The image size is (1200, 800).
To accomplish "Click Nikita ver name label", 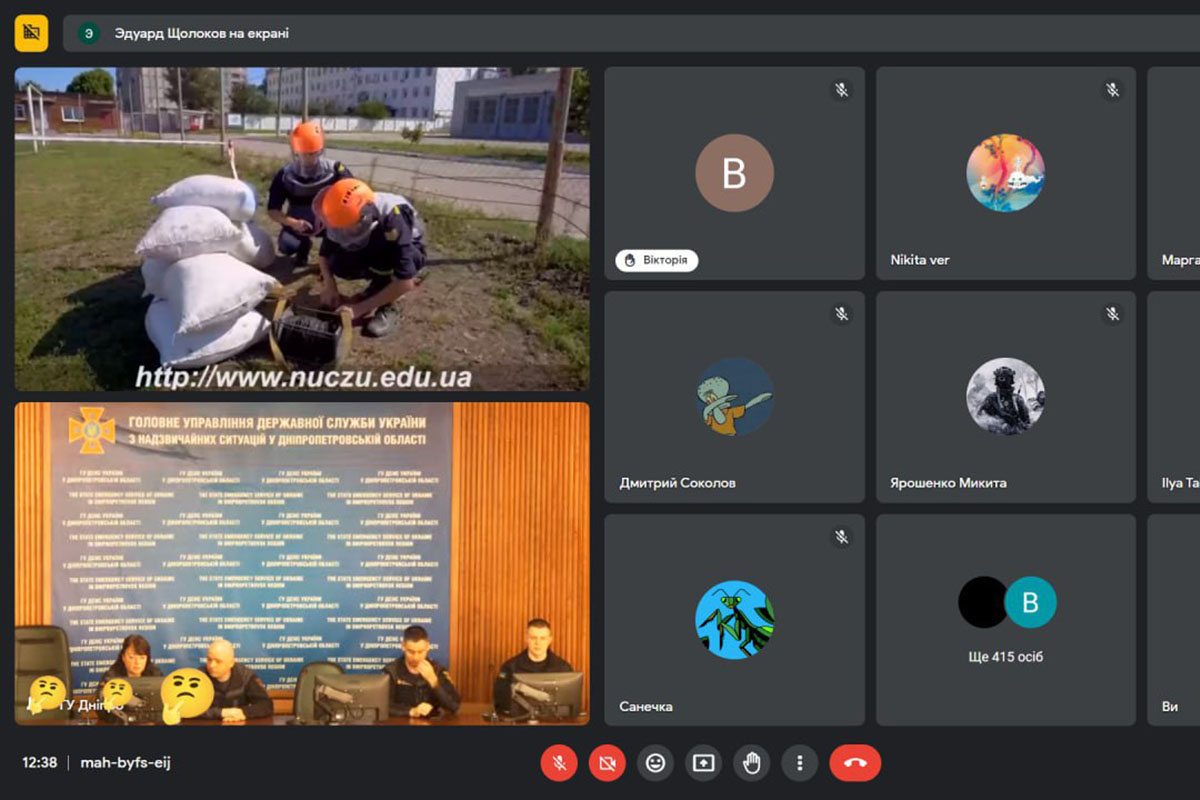I will tap(920, 260).
